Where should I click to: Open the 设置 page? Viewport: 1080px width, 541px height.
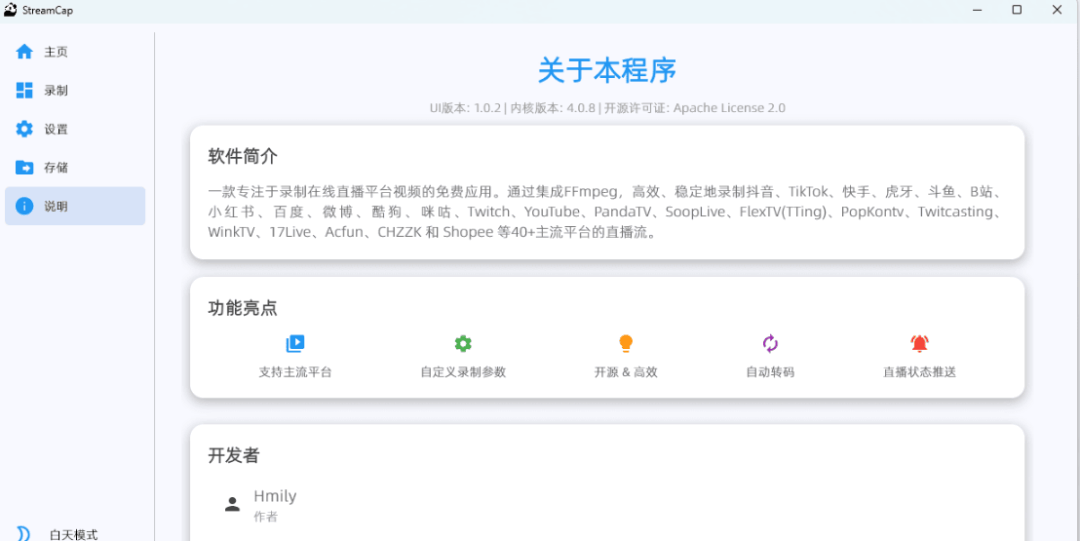(56, 129)
